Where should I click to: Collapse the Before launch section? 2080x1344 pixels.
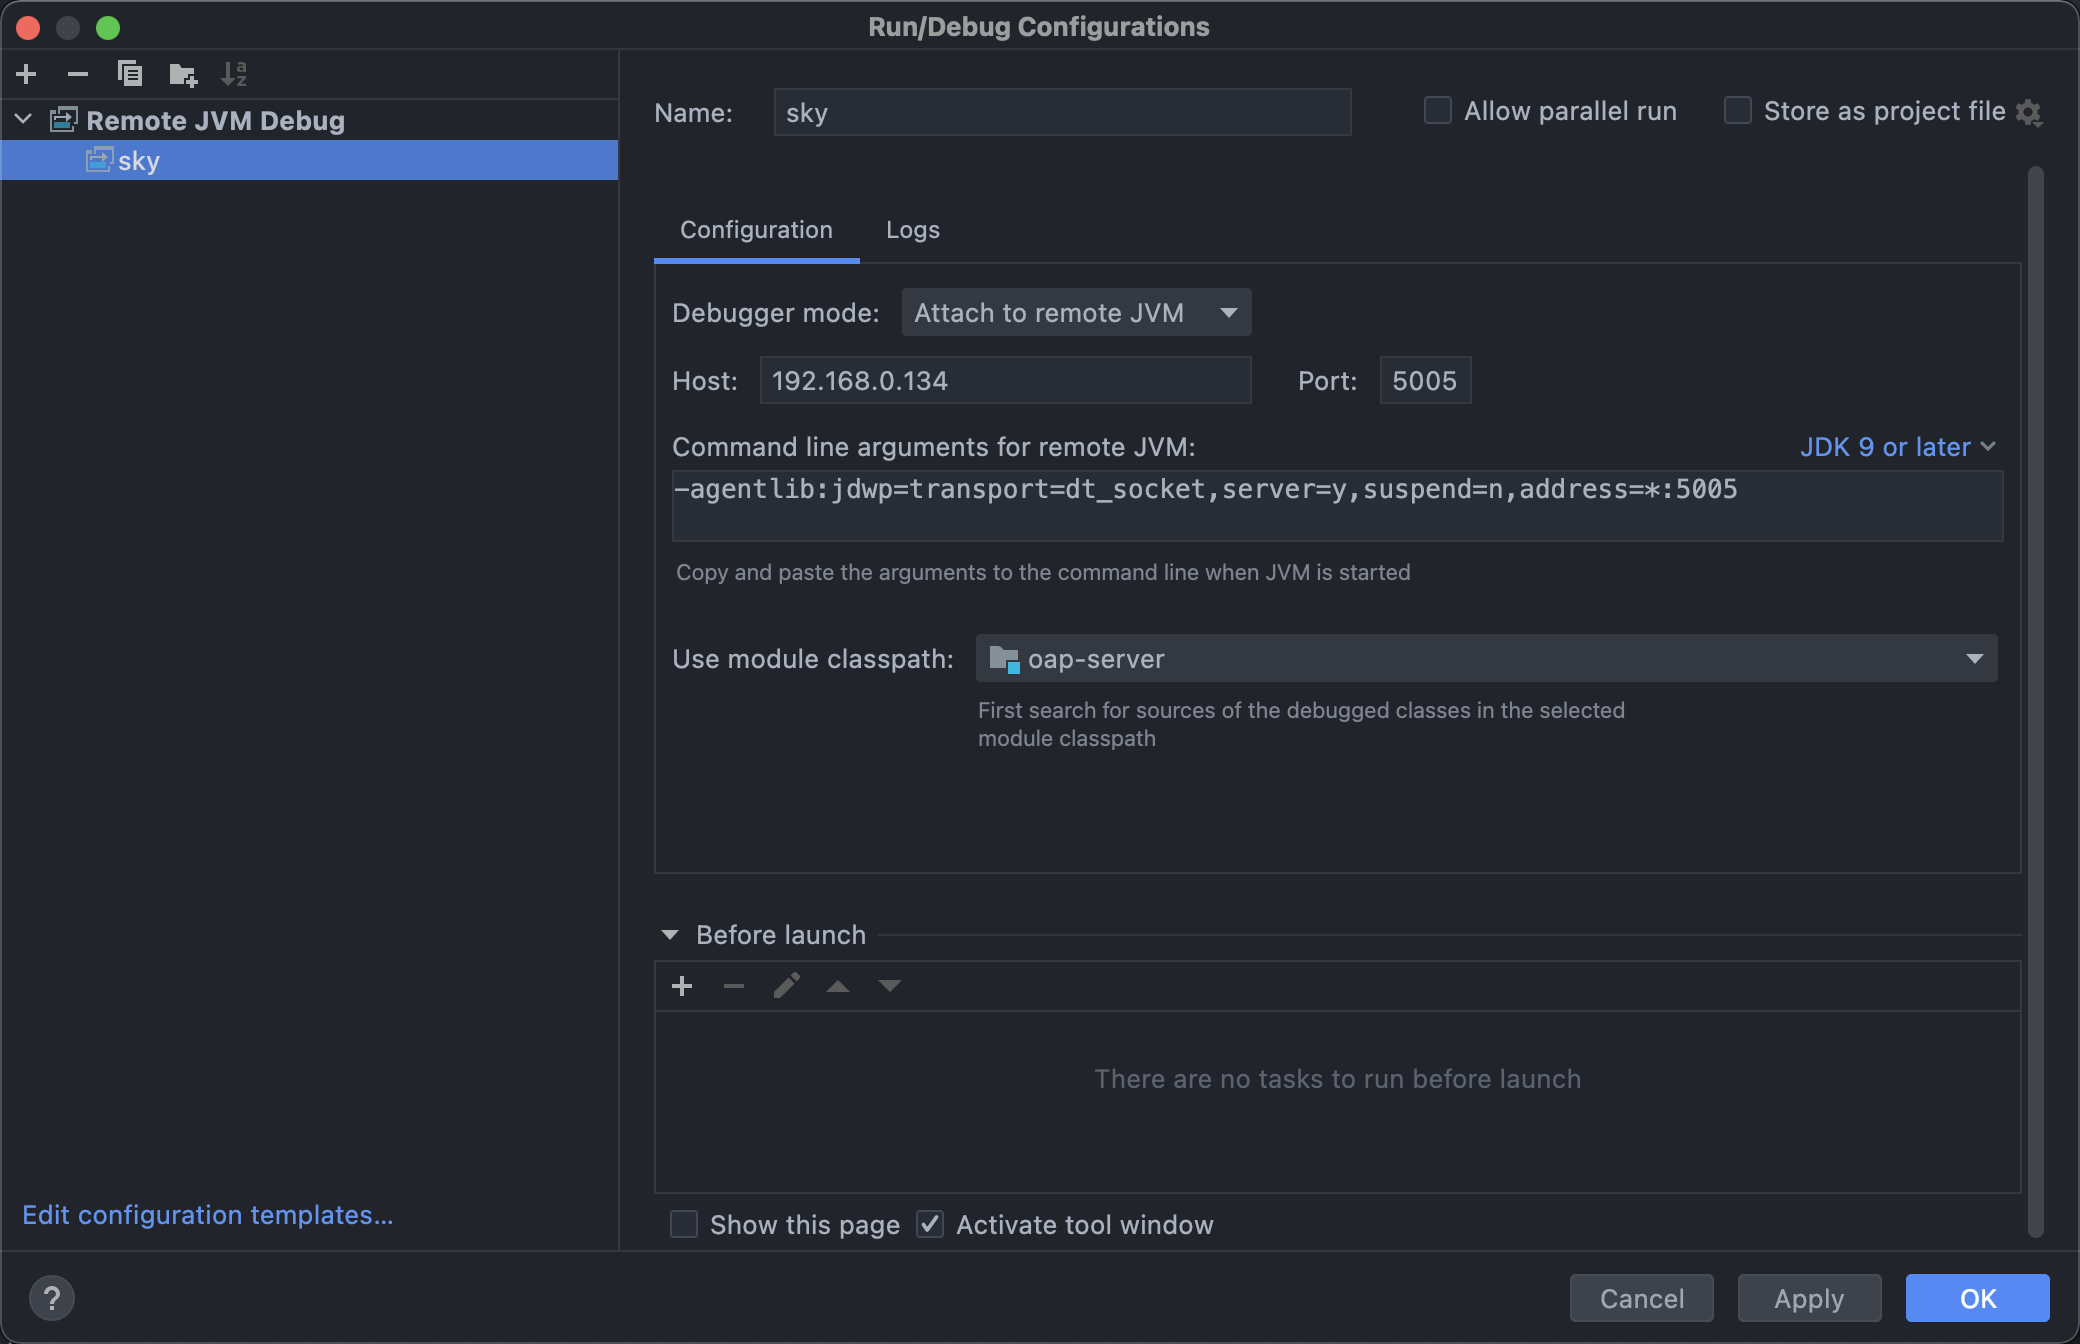point(670,935)
